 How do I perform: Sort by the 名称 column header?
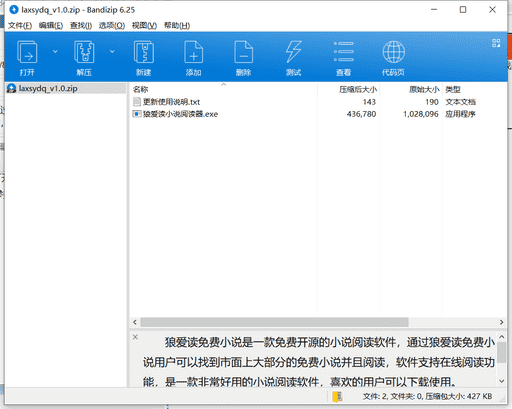[140, 89]
